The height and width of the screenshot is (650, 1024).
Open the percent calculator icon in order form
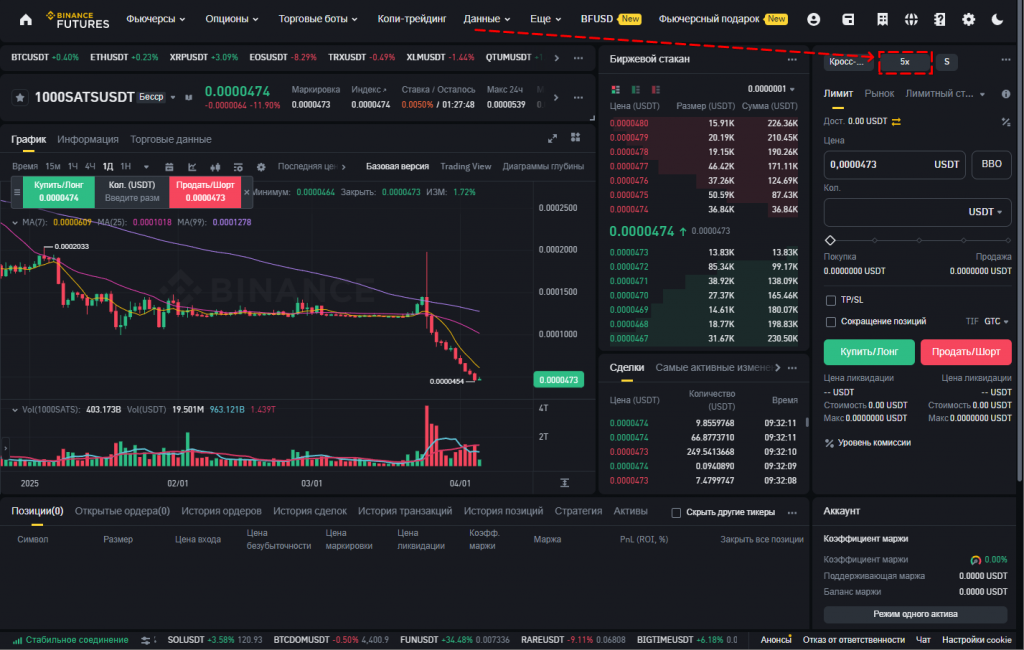click(x=1006, y=122)
